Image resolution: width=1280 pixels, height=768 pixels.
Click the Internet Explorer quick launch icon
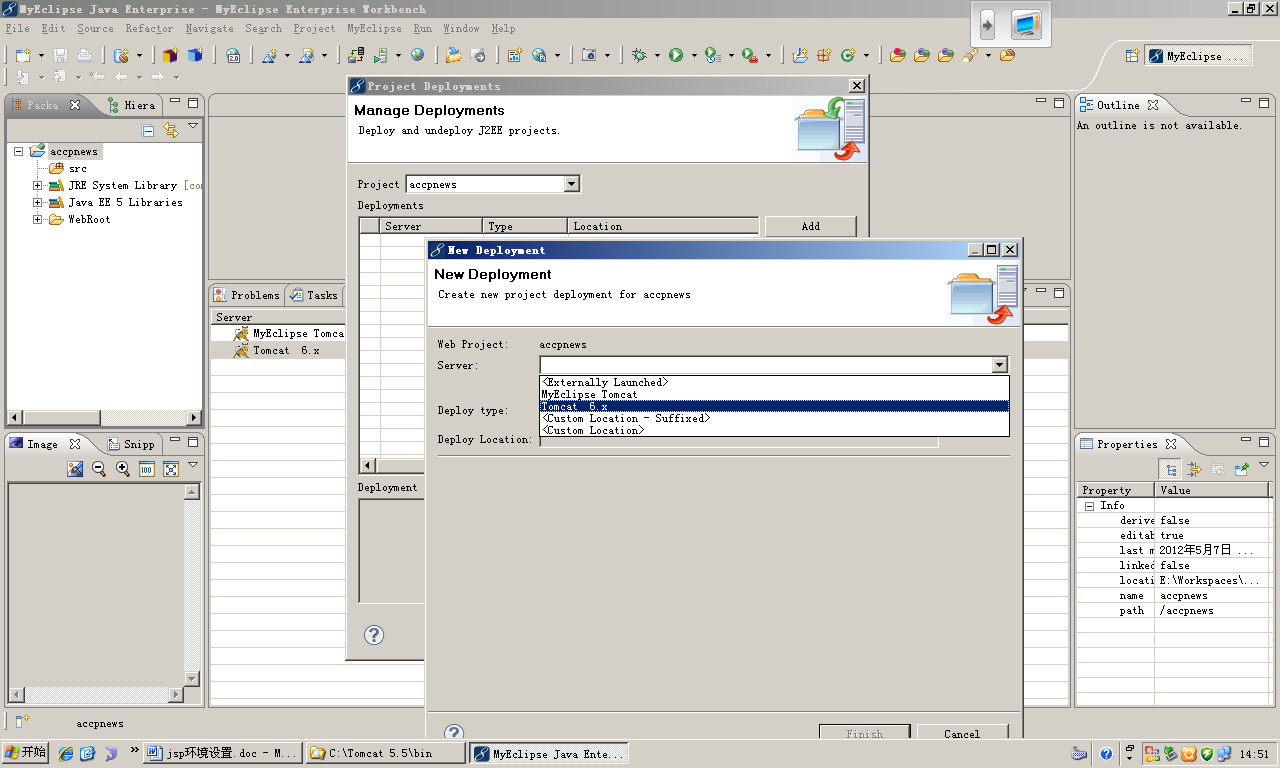(65, 753)
